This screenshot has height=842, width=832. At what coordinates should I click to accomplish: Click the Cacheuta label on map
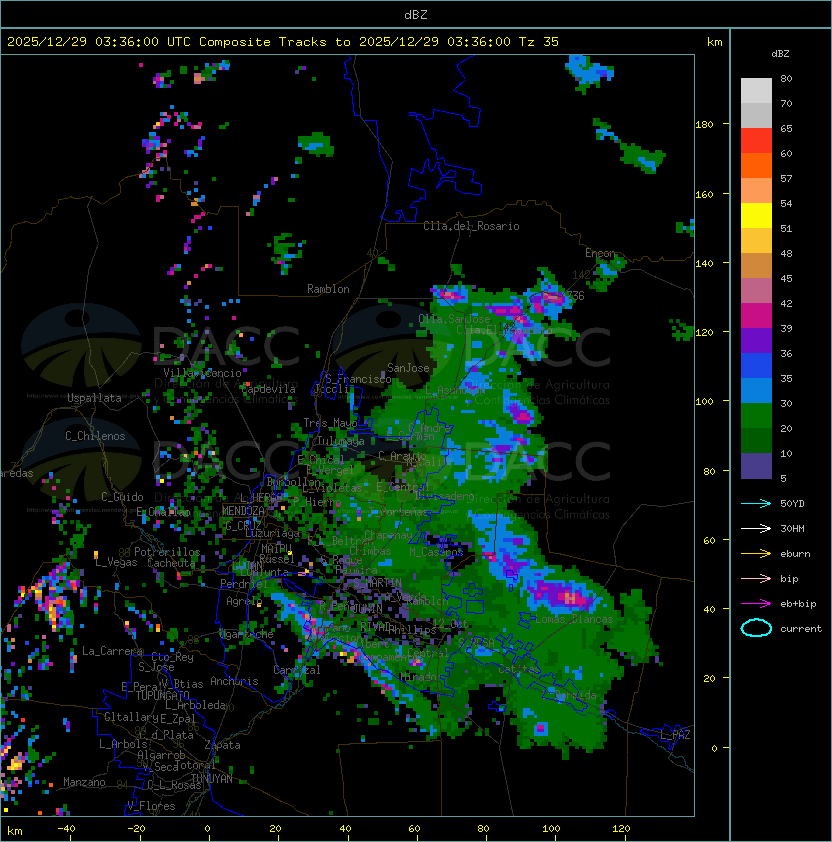(171, 563)
